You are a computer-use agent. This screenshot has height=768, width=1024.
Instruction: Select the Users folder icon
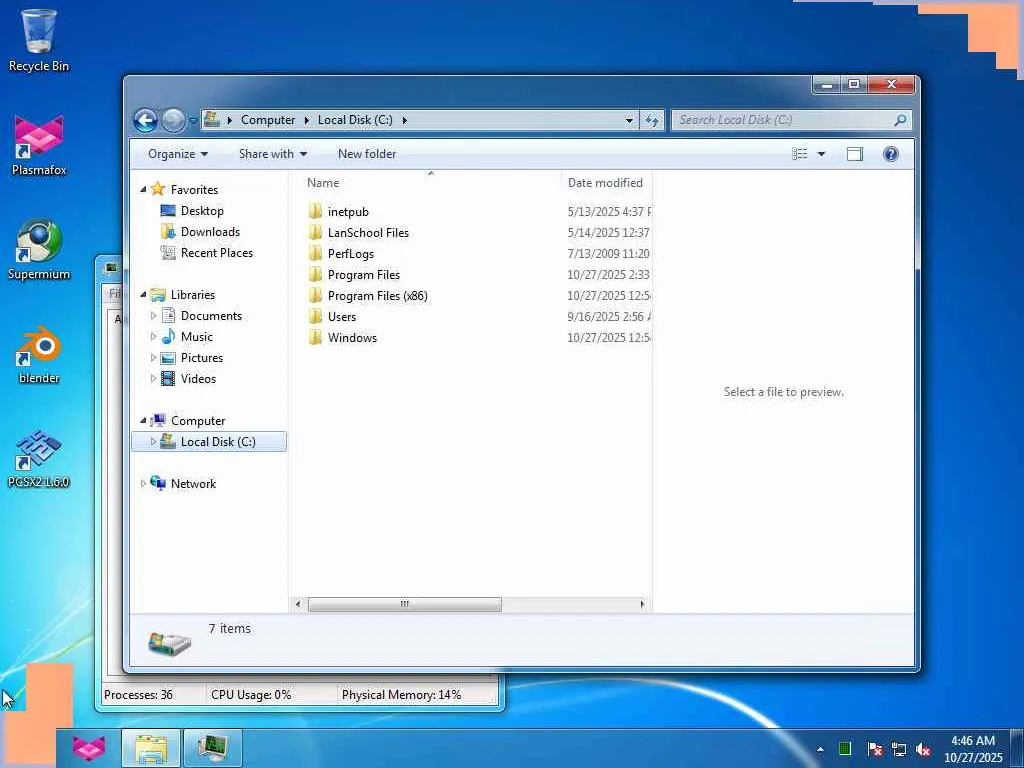(x=315, y=316)
